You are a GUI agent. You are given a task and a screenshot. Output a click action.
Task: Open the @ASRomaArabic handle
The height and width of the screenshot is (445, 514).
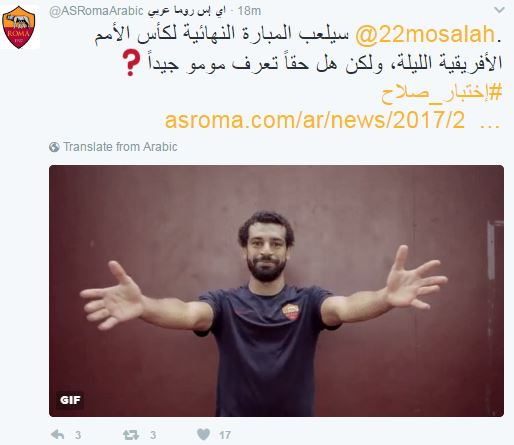[x=96, y=11]
